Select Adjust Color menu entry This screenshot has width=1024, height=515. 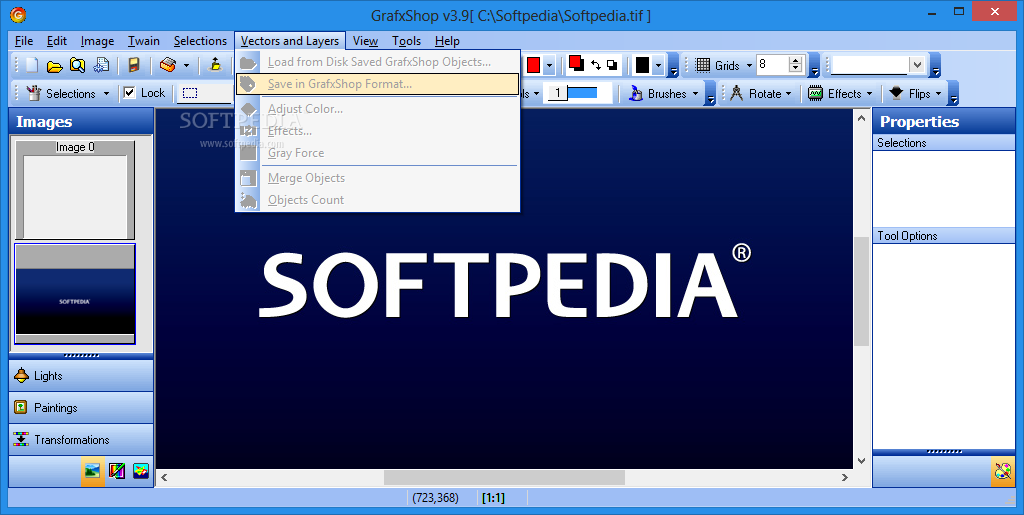[377, 108]
